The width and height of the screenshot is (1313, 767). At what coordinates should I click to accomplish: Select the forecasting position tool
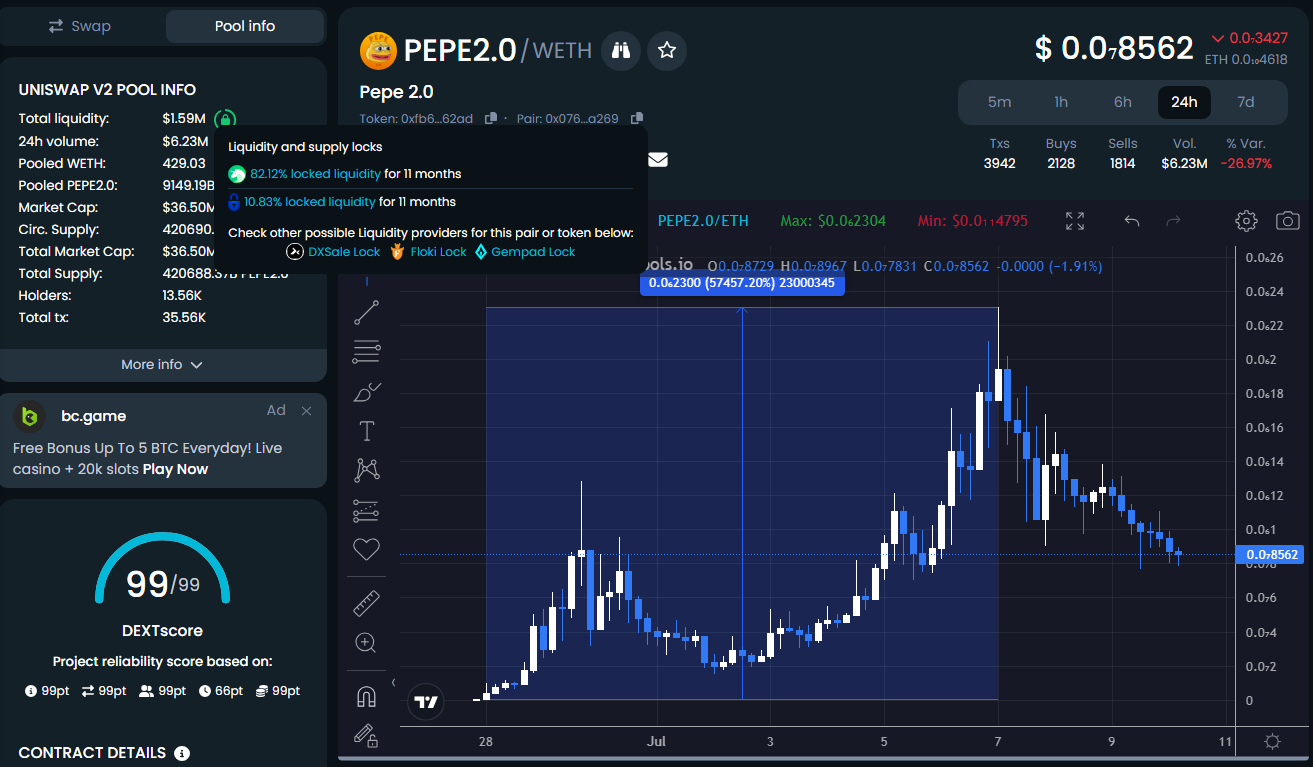(x=367, y=510)
